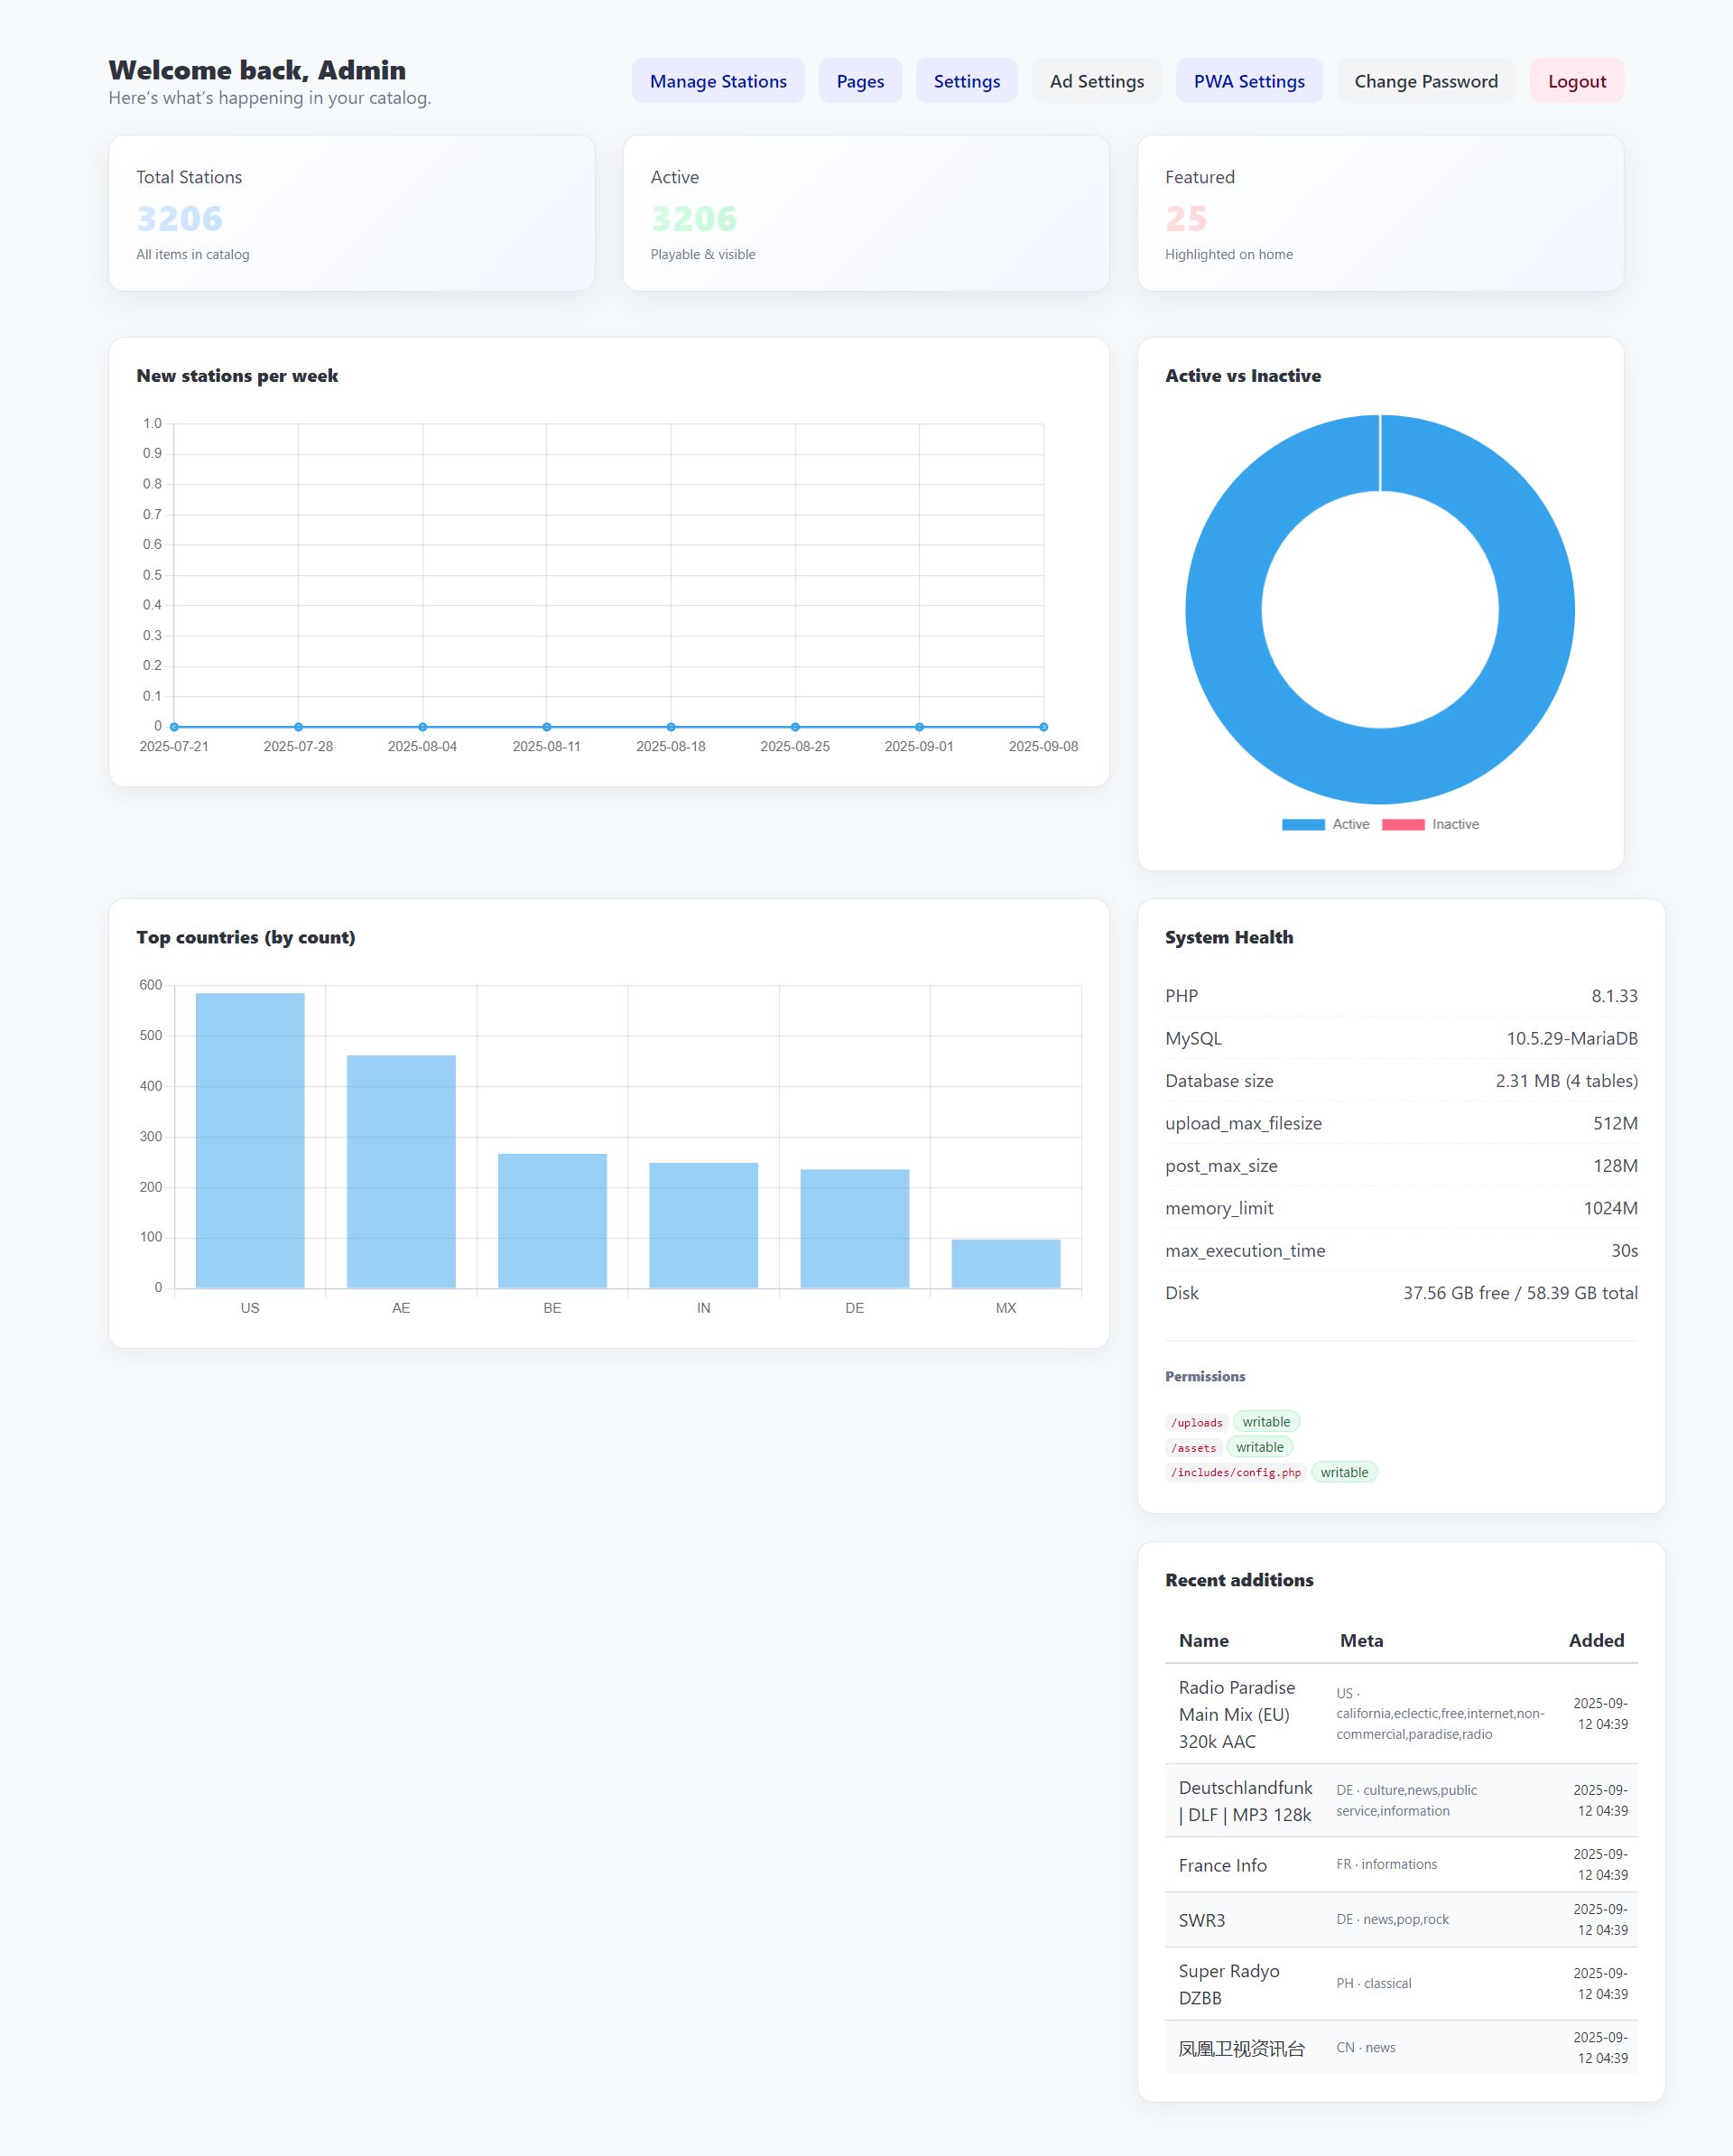Open the Settings page
1733x2156 pixels.
tap(965, 81)
